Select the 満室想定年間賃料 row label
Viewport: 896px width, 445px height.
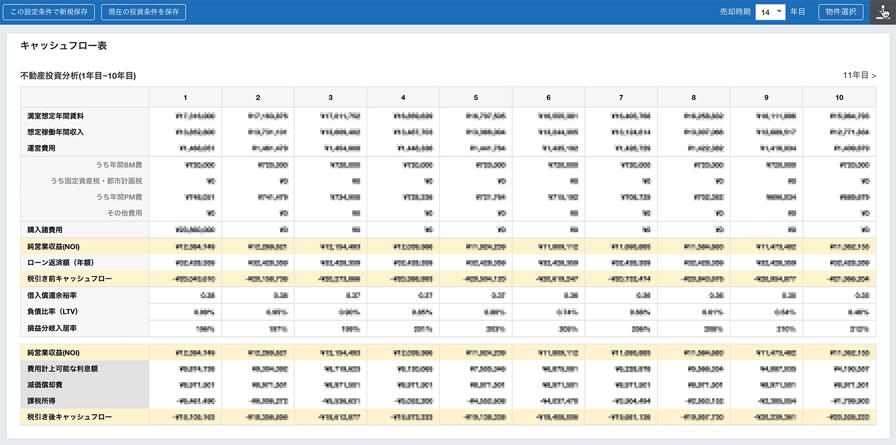point(56,116)
